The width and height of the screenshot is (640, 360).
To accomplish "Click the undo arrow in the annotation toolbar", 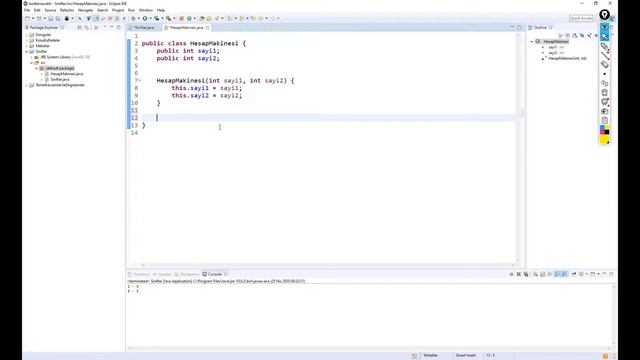I will 604,83.
